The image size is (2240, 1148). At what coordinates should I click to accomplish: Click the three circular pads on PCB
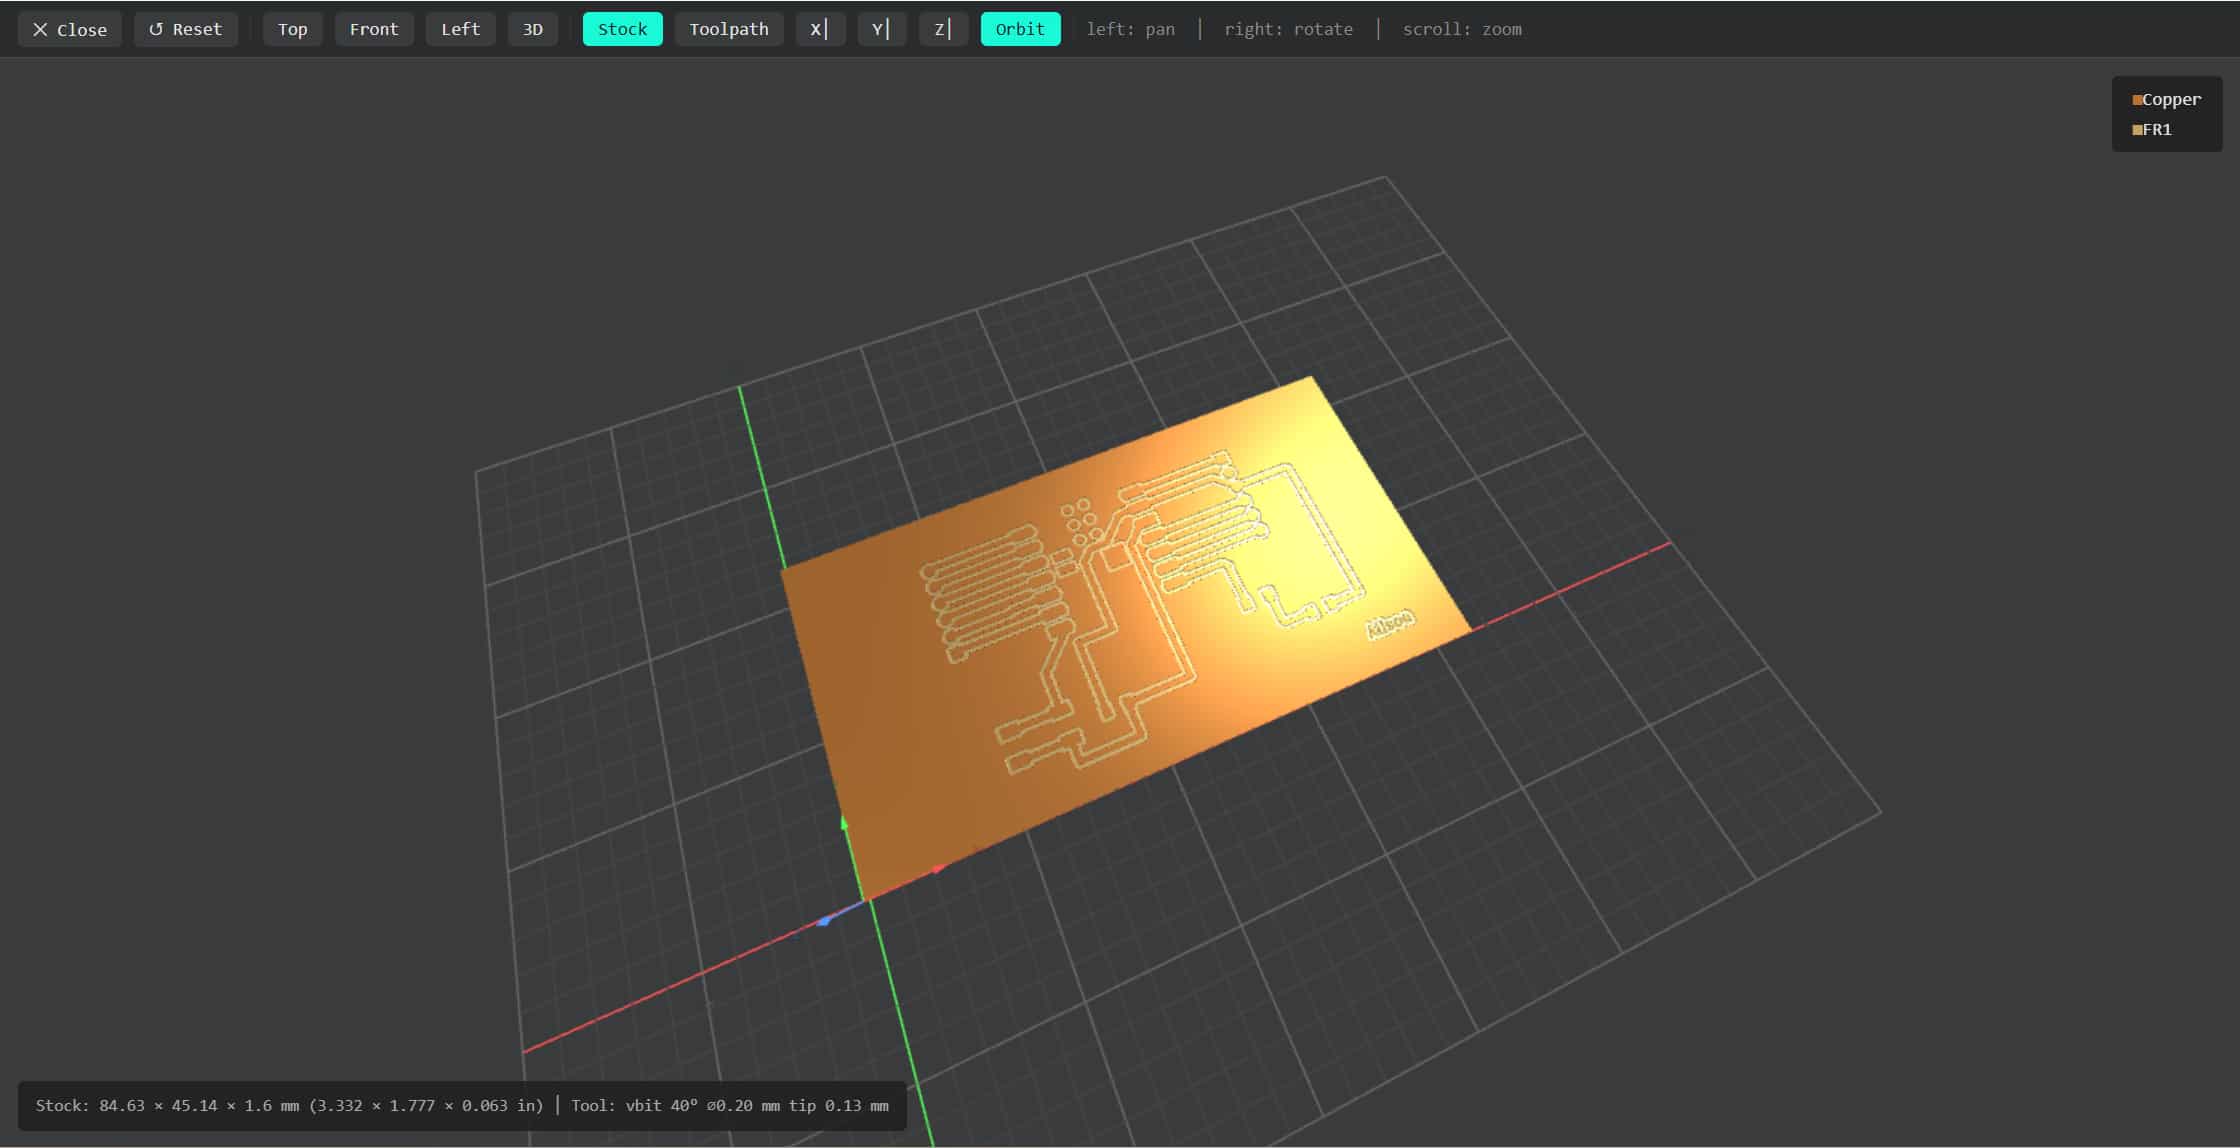[1080, 522]
